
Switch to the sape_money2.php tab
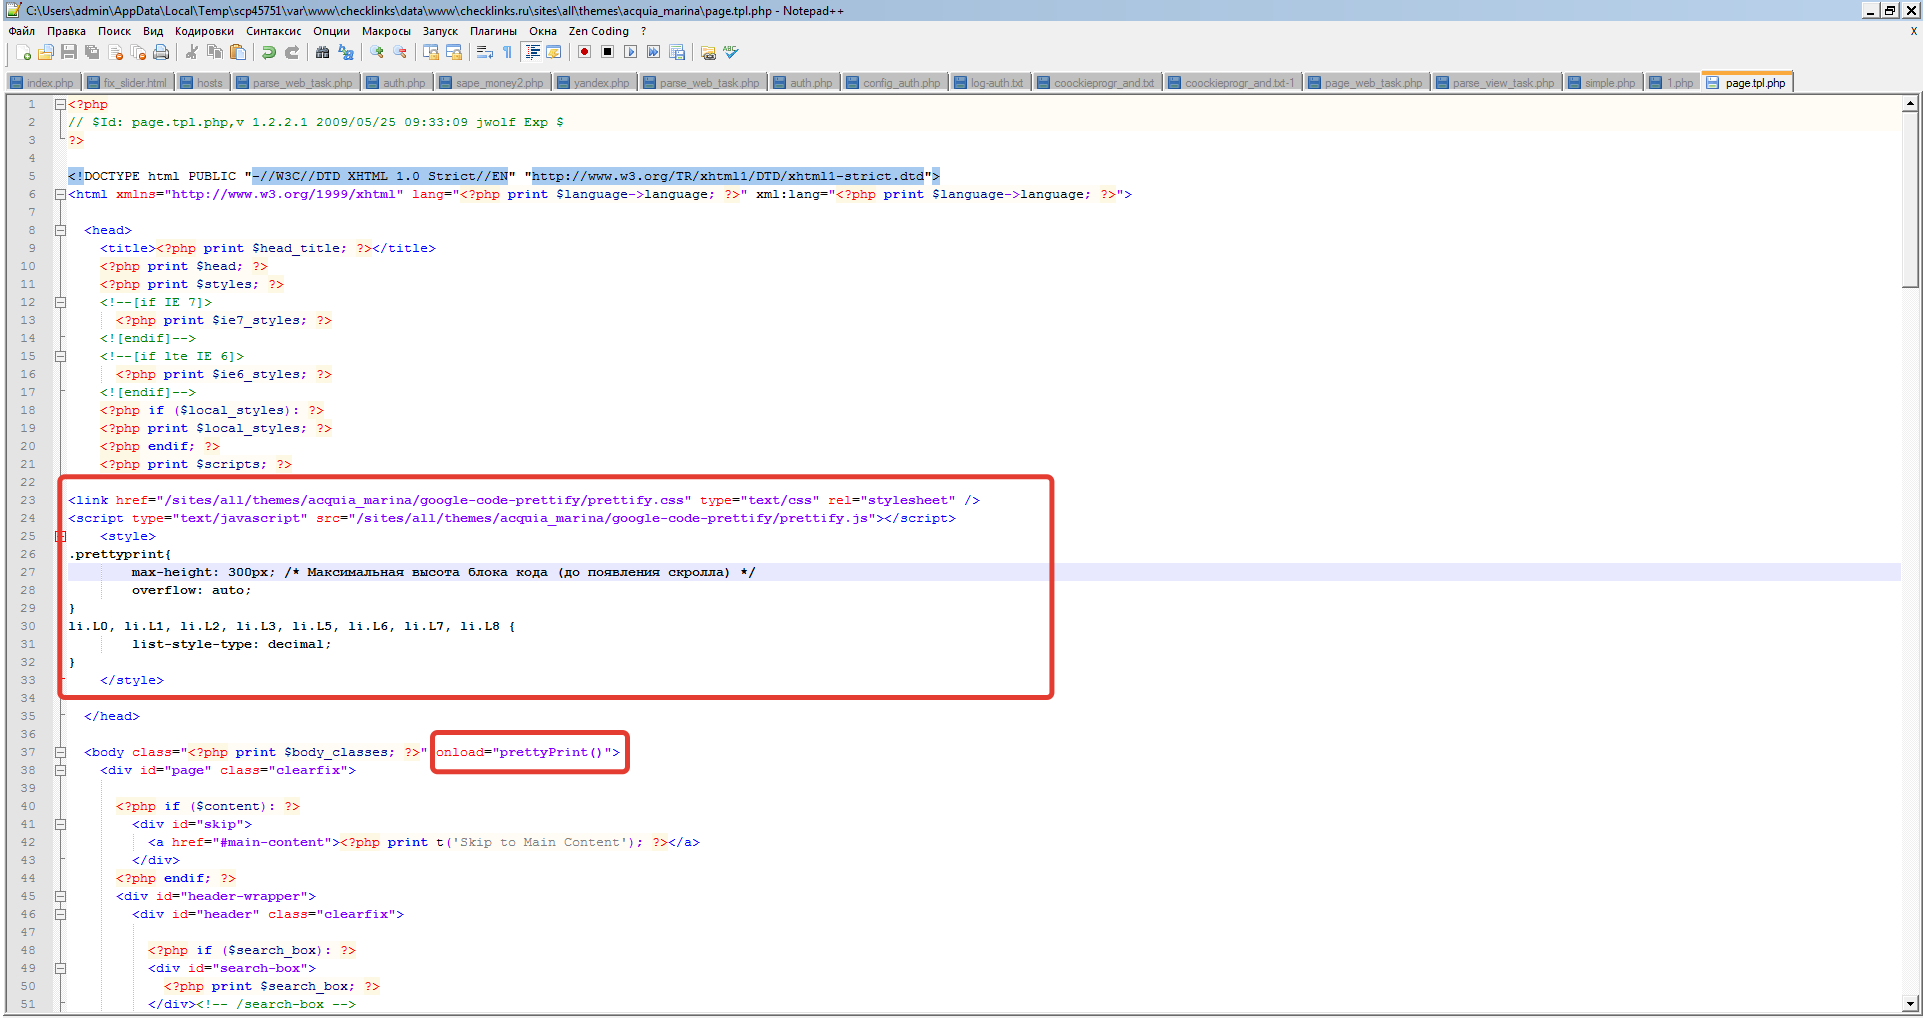pos(492,83)
